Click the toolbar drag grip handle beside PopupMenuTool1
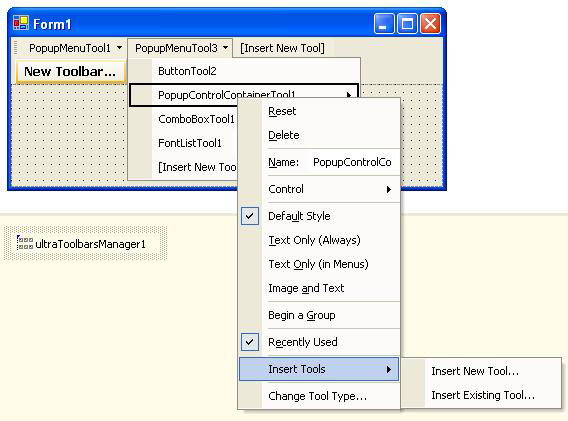Image resolution: width=568 pixels, height=421 pixels. tap(16, 48)
